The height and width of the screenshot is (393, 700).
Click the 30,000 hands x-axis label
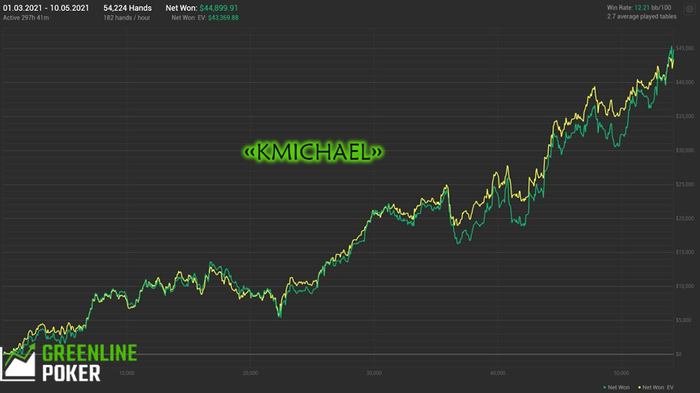tap(374, 373)
